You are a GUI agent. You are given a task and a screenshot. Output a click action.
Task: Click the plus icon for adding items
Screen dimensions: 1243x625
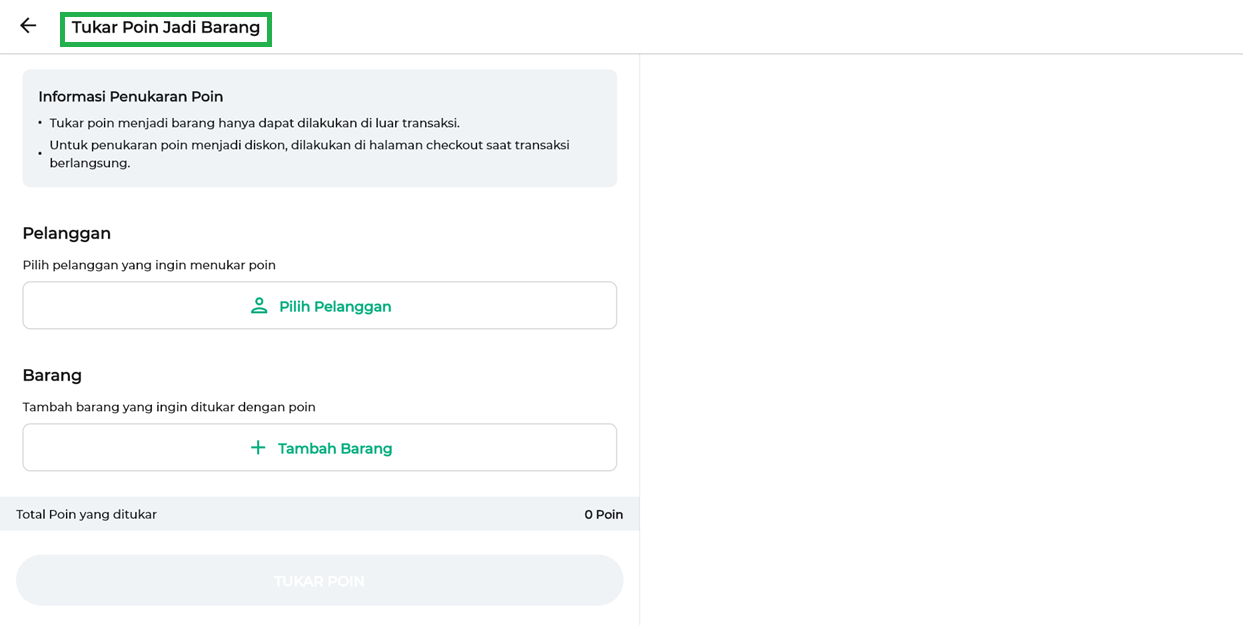[258, 448]
